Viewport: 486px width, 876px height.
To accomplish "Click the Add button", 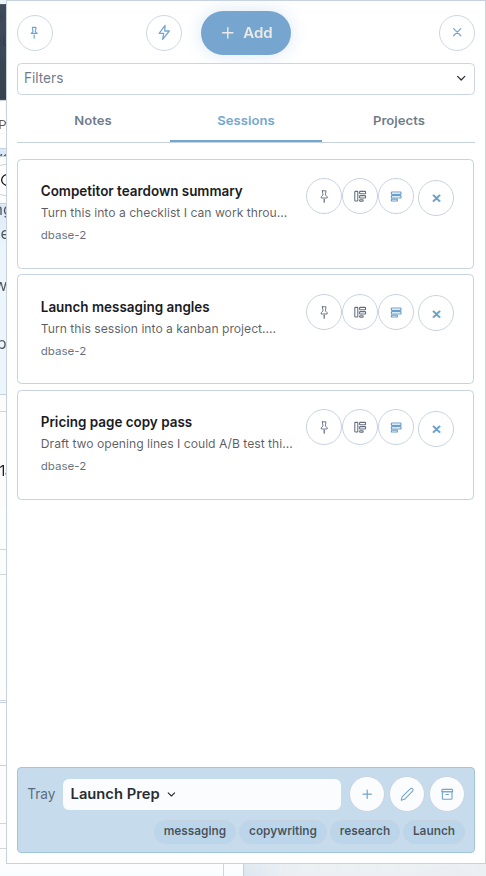I will (x=246, y=33).
